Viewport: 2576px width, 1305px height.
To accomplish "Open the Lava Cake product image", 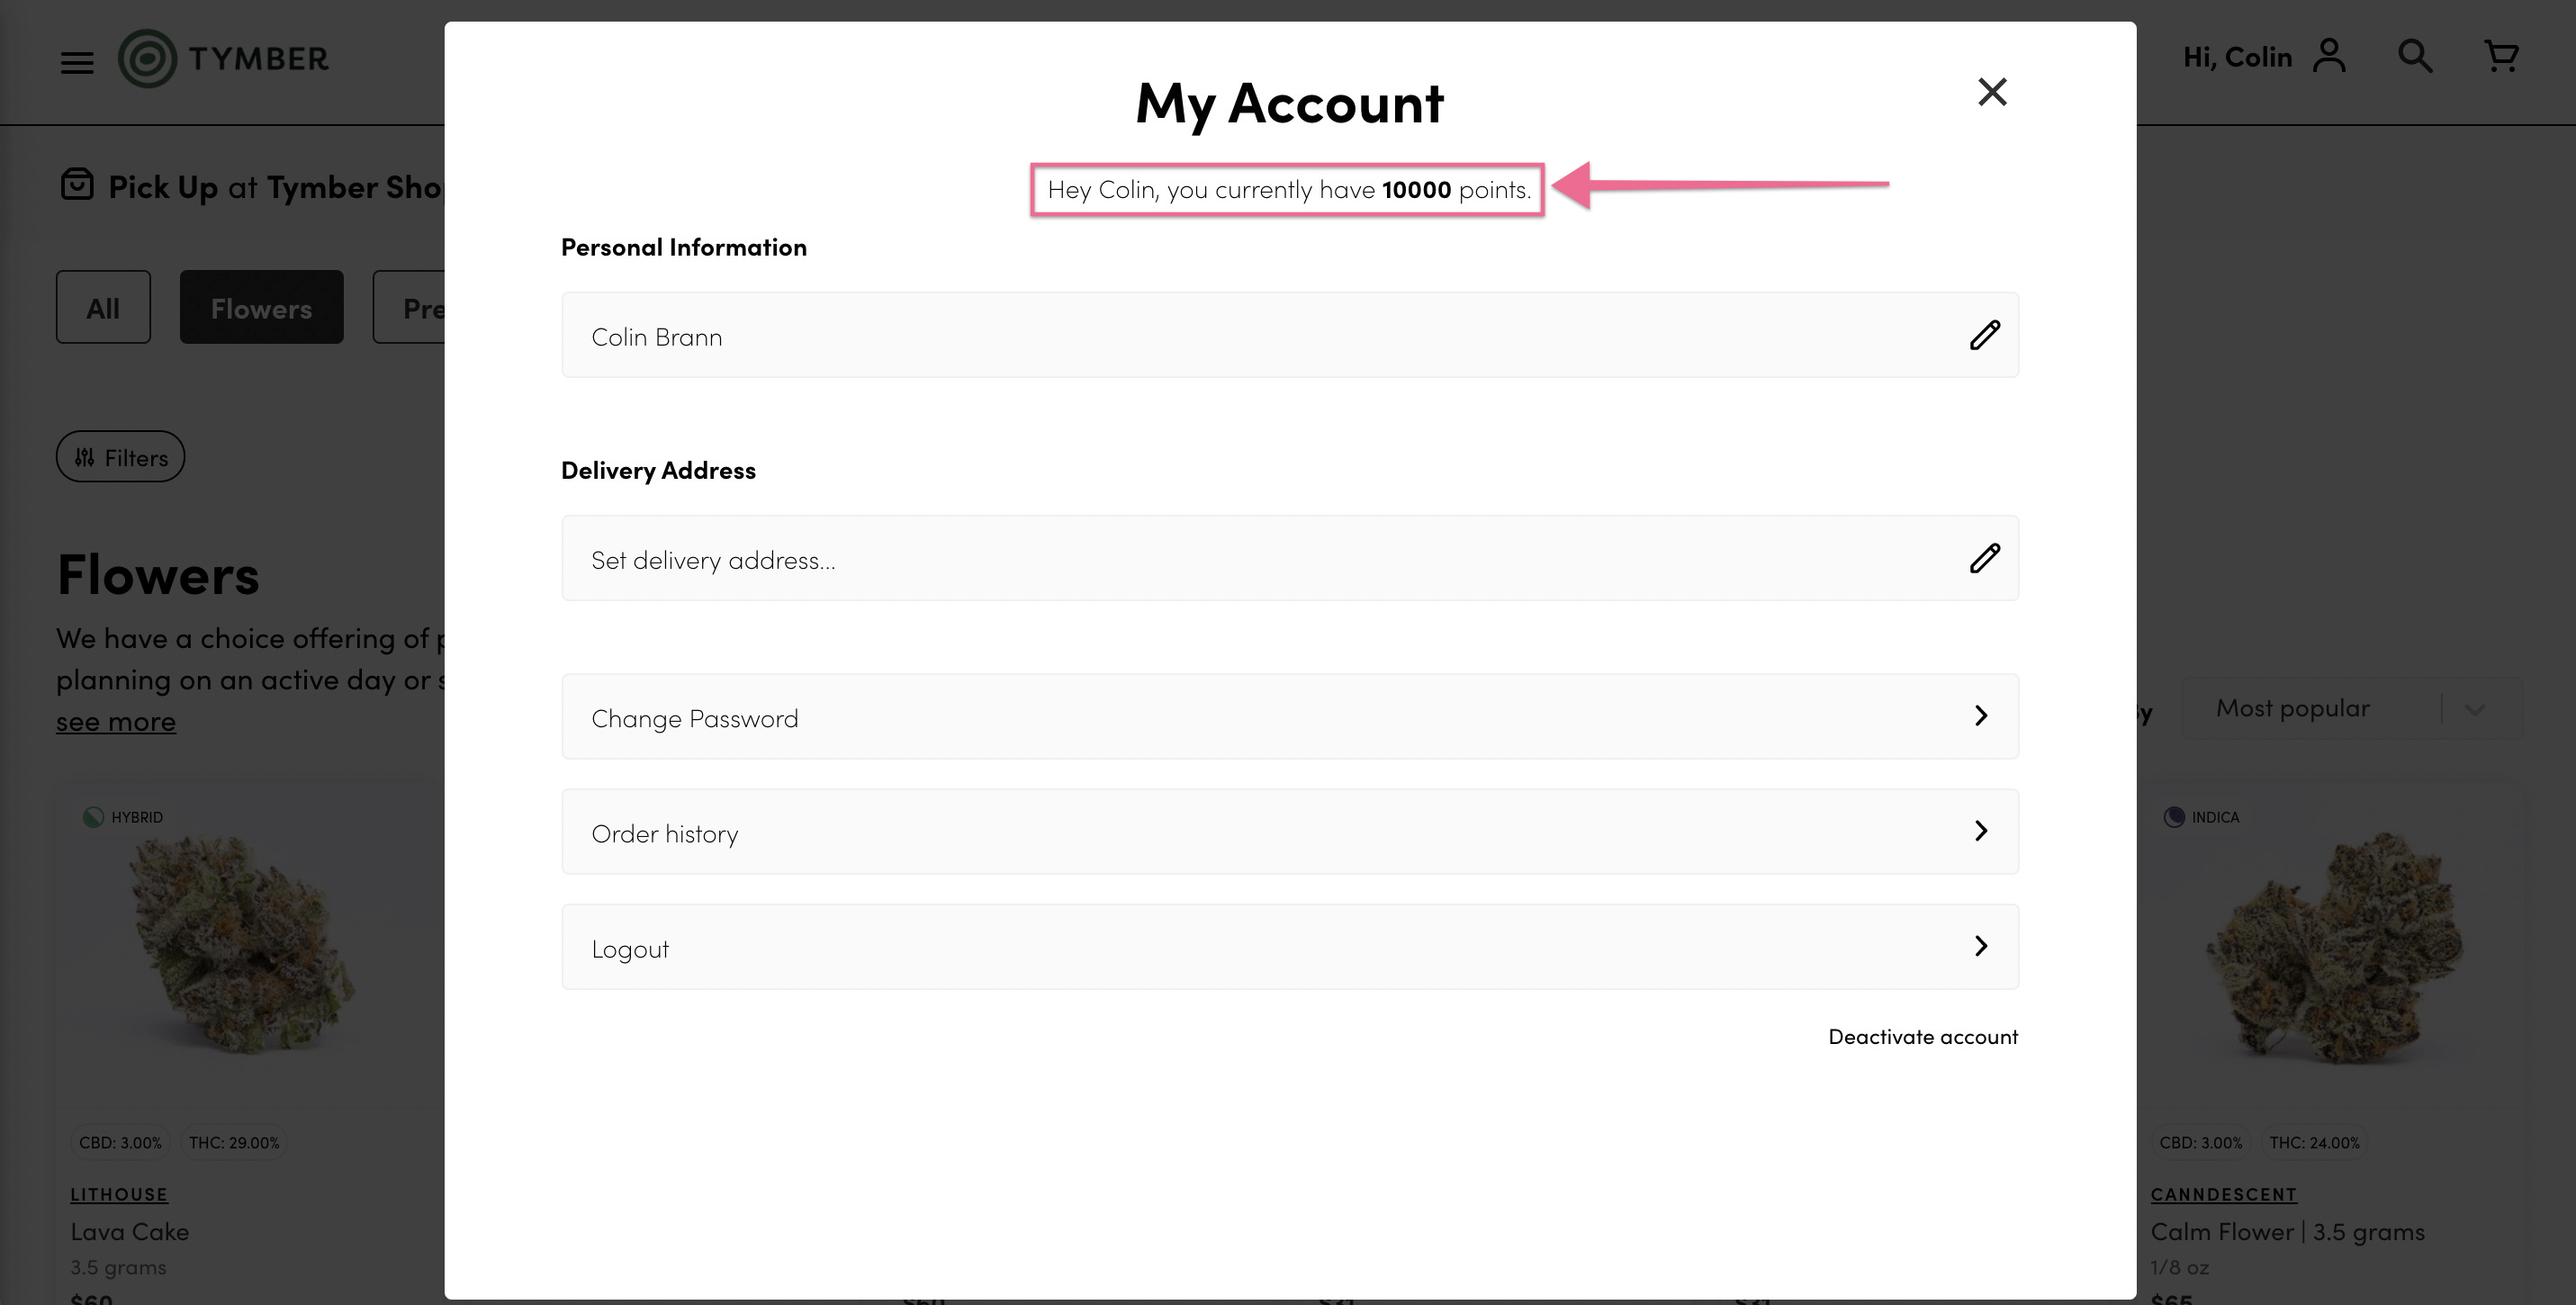I will (242, 945).
